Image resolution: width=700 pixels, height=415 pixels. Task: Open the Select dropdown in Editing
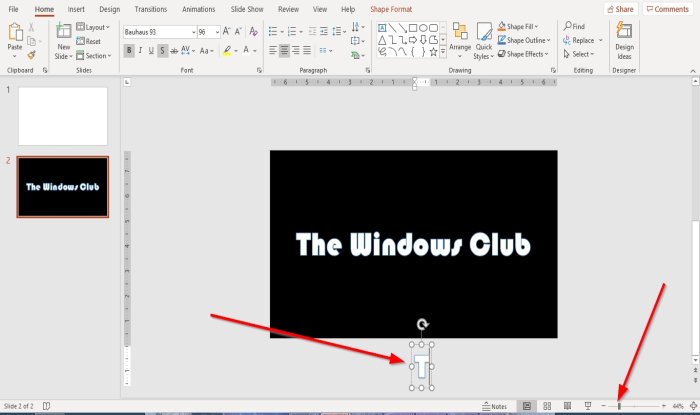pyautogui.click(x=579, y=54)
